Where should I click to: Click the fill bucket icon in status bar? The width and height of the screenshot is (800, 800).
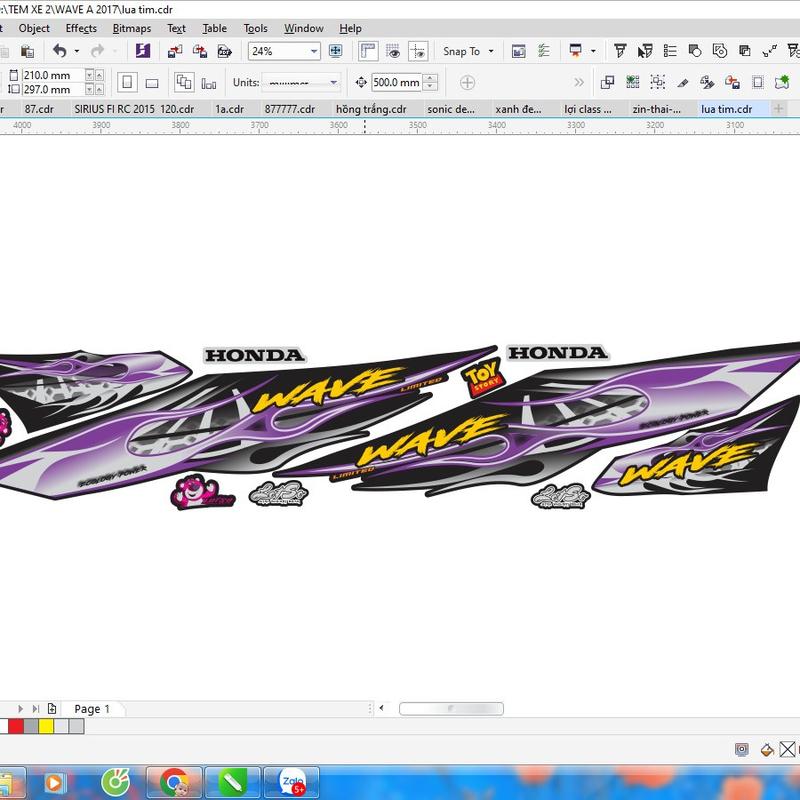767,749
